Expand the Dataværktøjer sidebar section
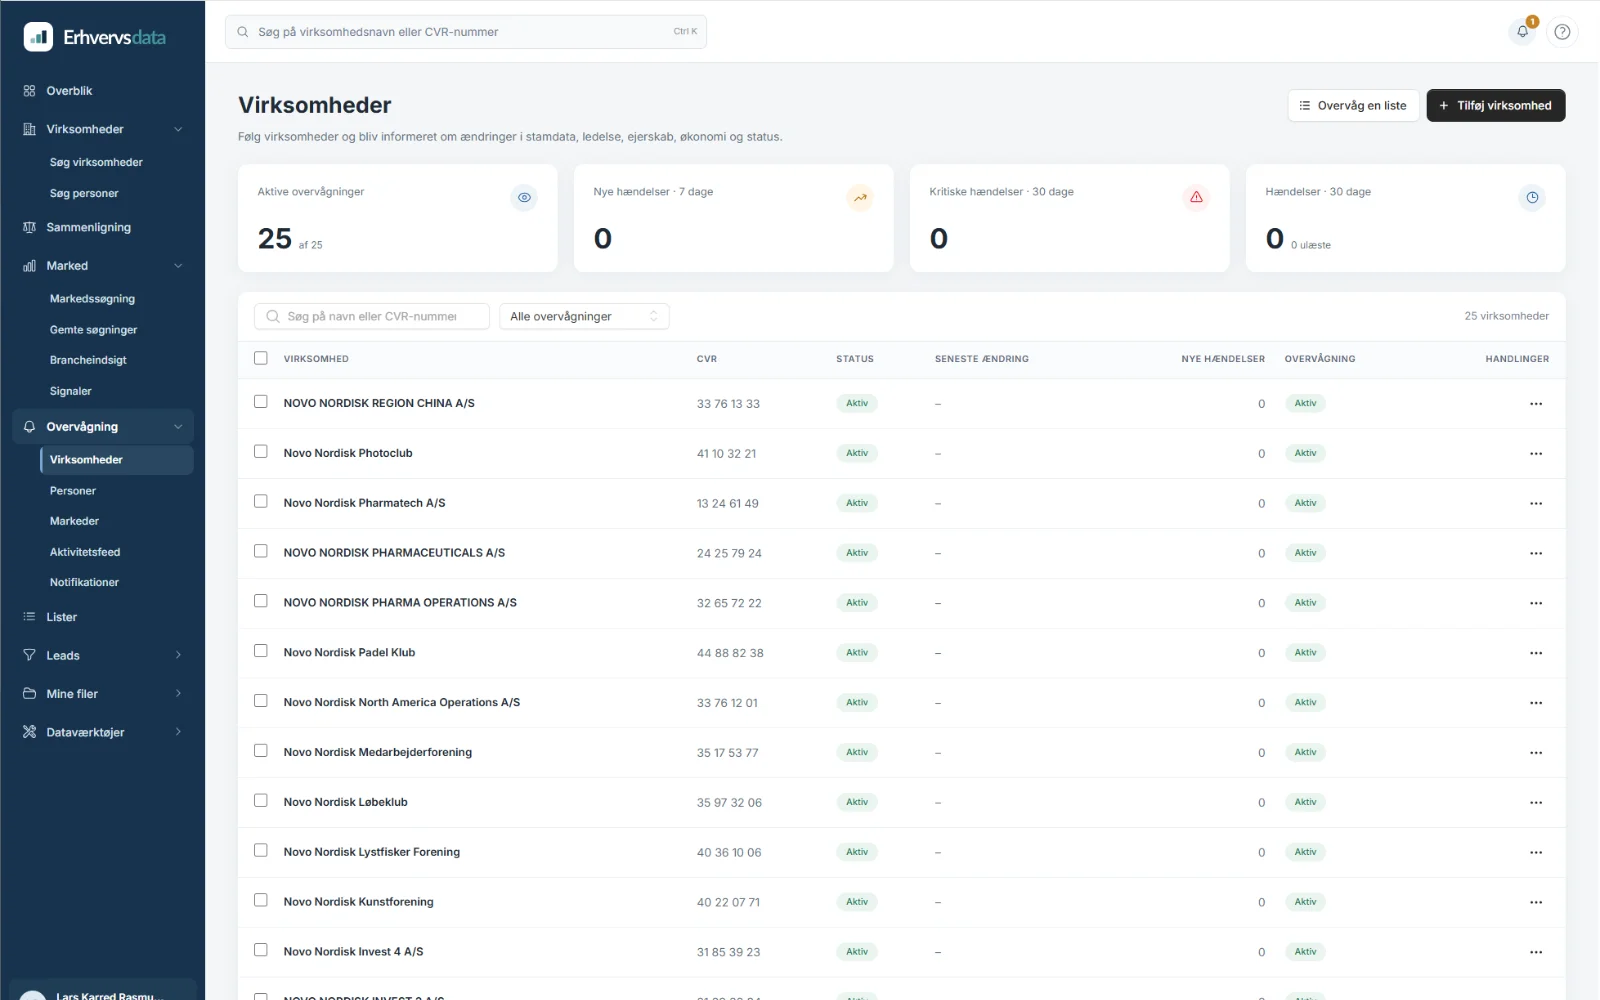 pos(178,732)
